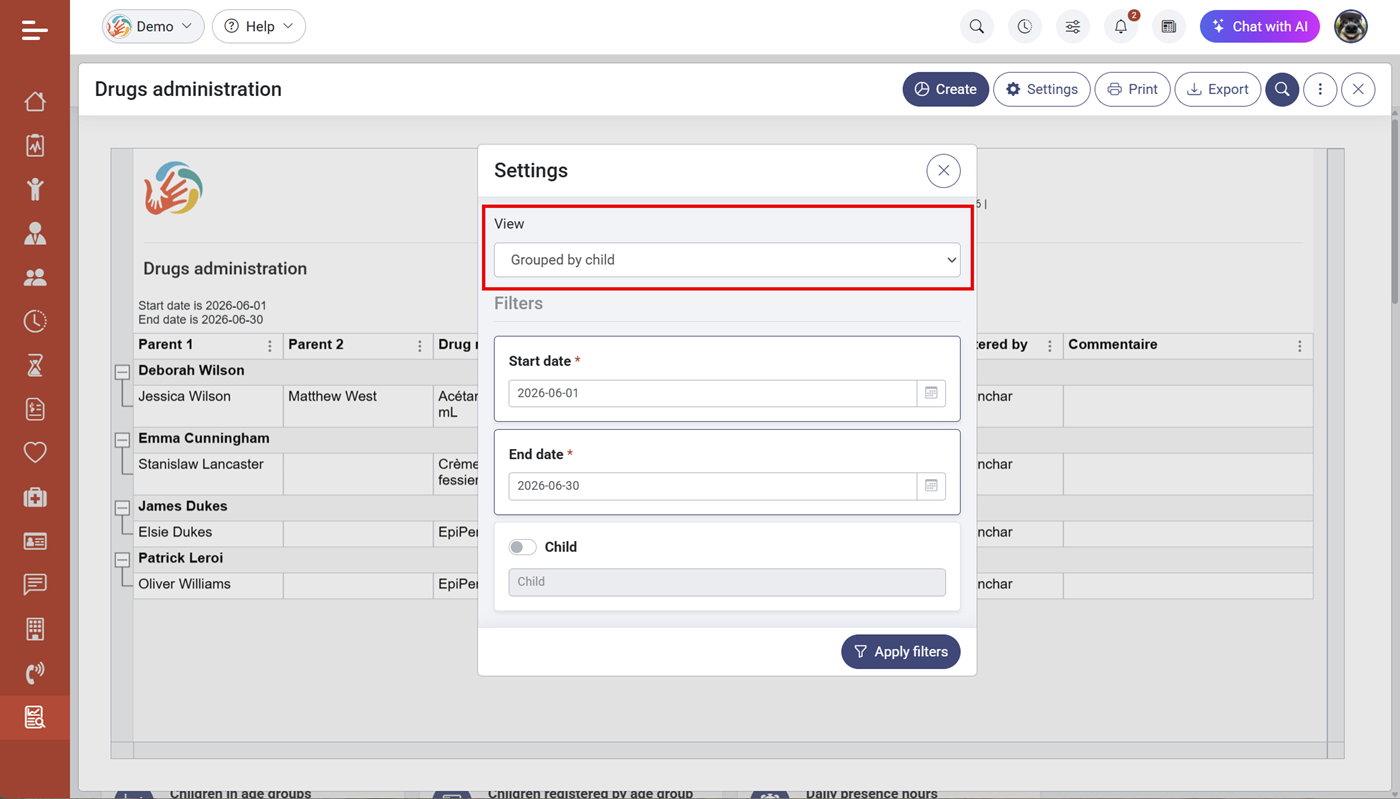Open the notifications bell
The width and height of the screenshot is (1400, 799).
click(x=1121, y=27)
